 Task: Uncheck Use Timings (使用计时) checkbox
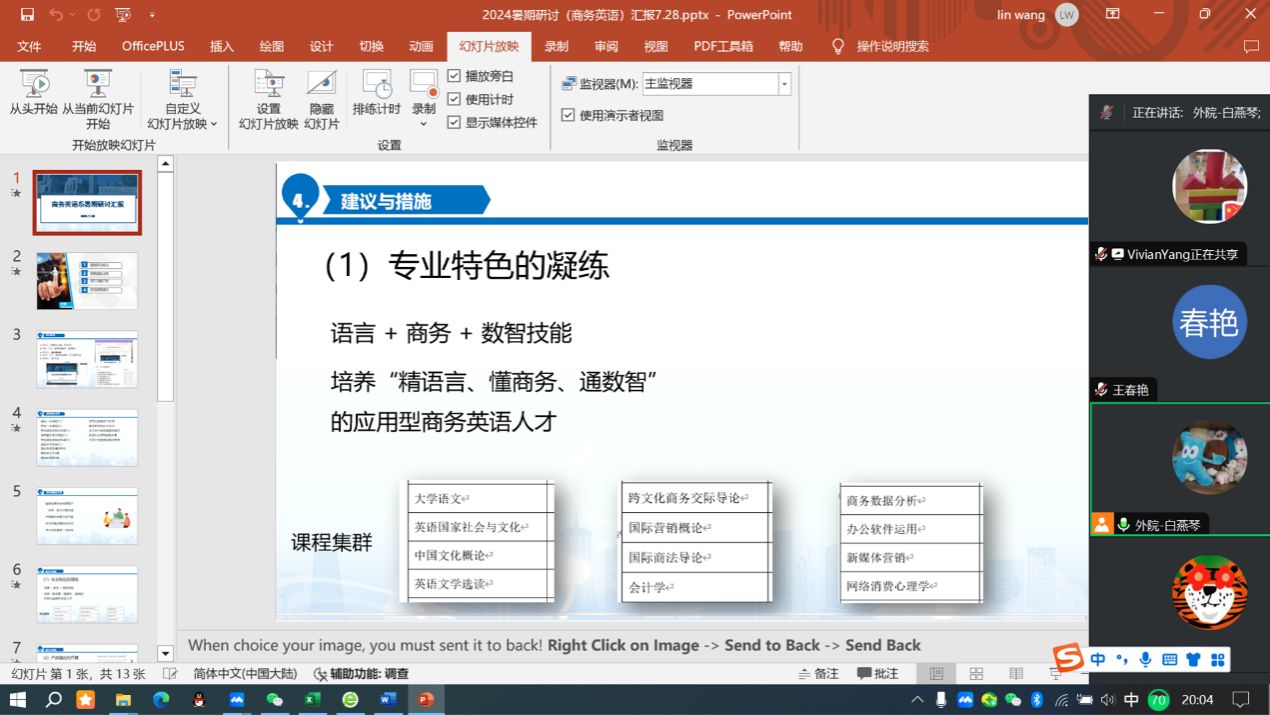pos(454,99)
